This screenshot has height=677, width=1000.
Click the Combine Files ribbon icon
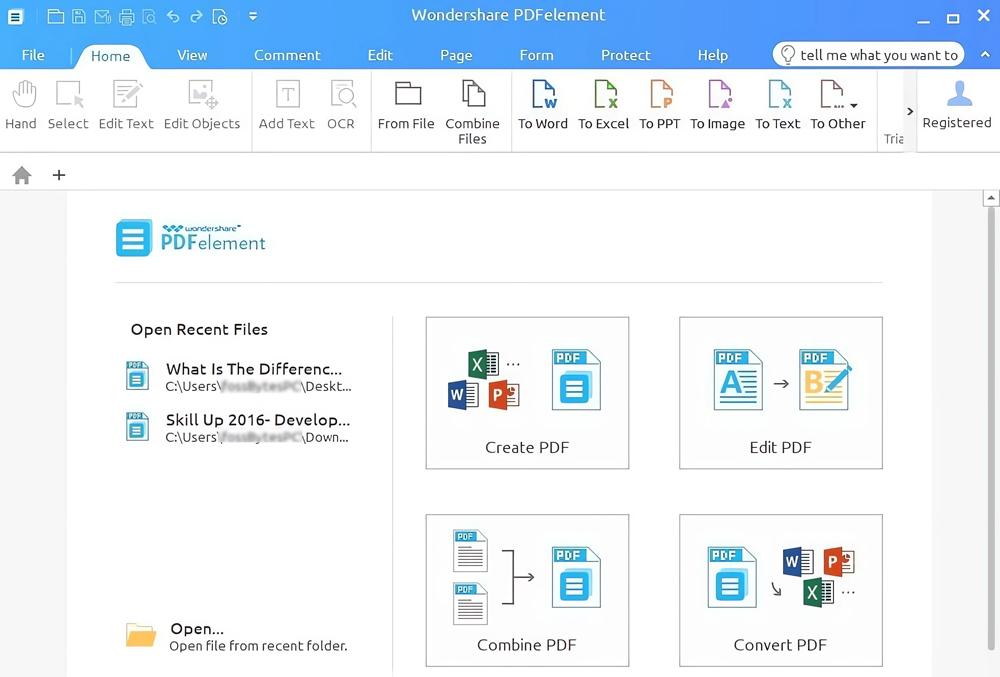point(472,112)
